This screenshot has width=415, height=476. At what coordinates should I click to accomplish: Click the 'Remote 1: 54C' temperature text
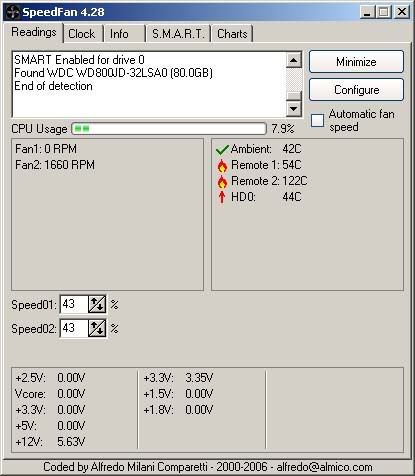(266, 165)
